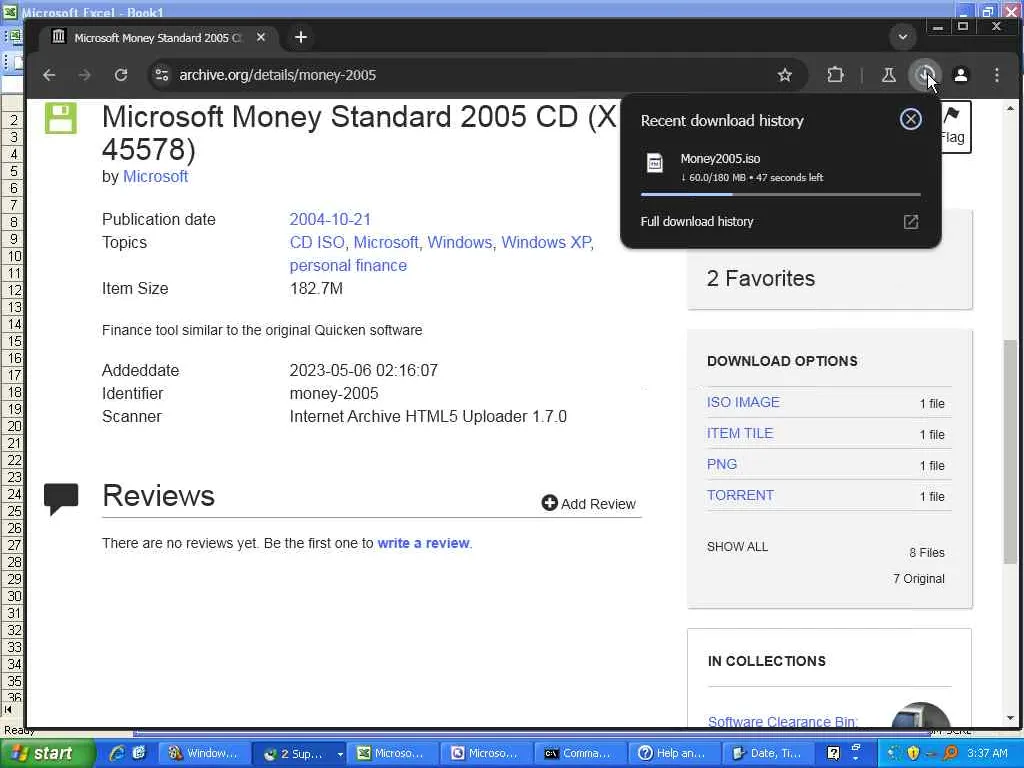
Task: Open the personal finance topic link
Action: coord(348,266)
